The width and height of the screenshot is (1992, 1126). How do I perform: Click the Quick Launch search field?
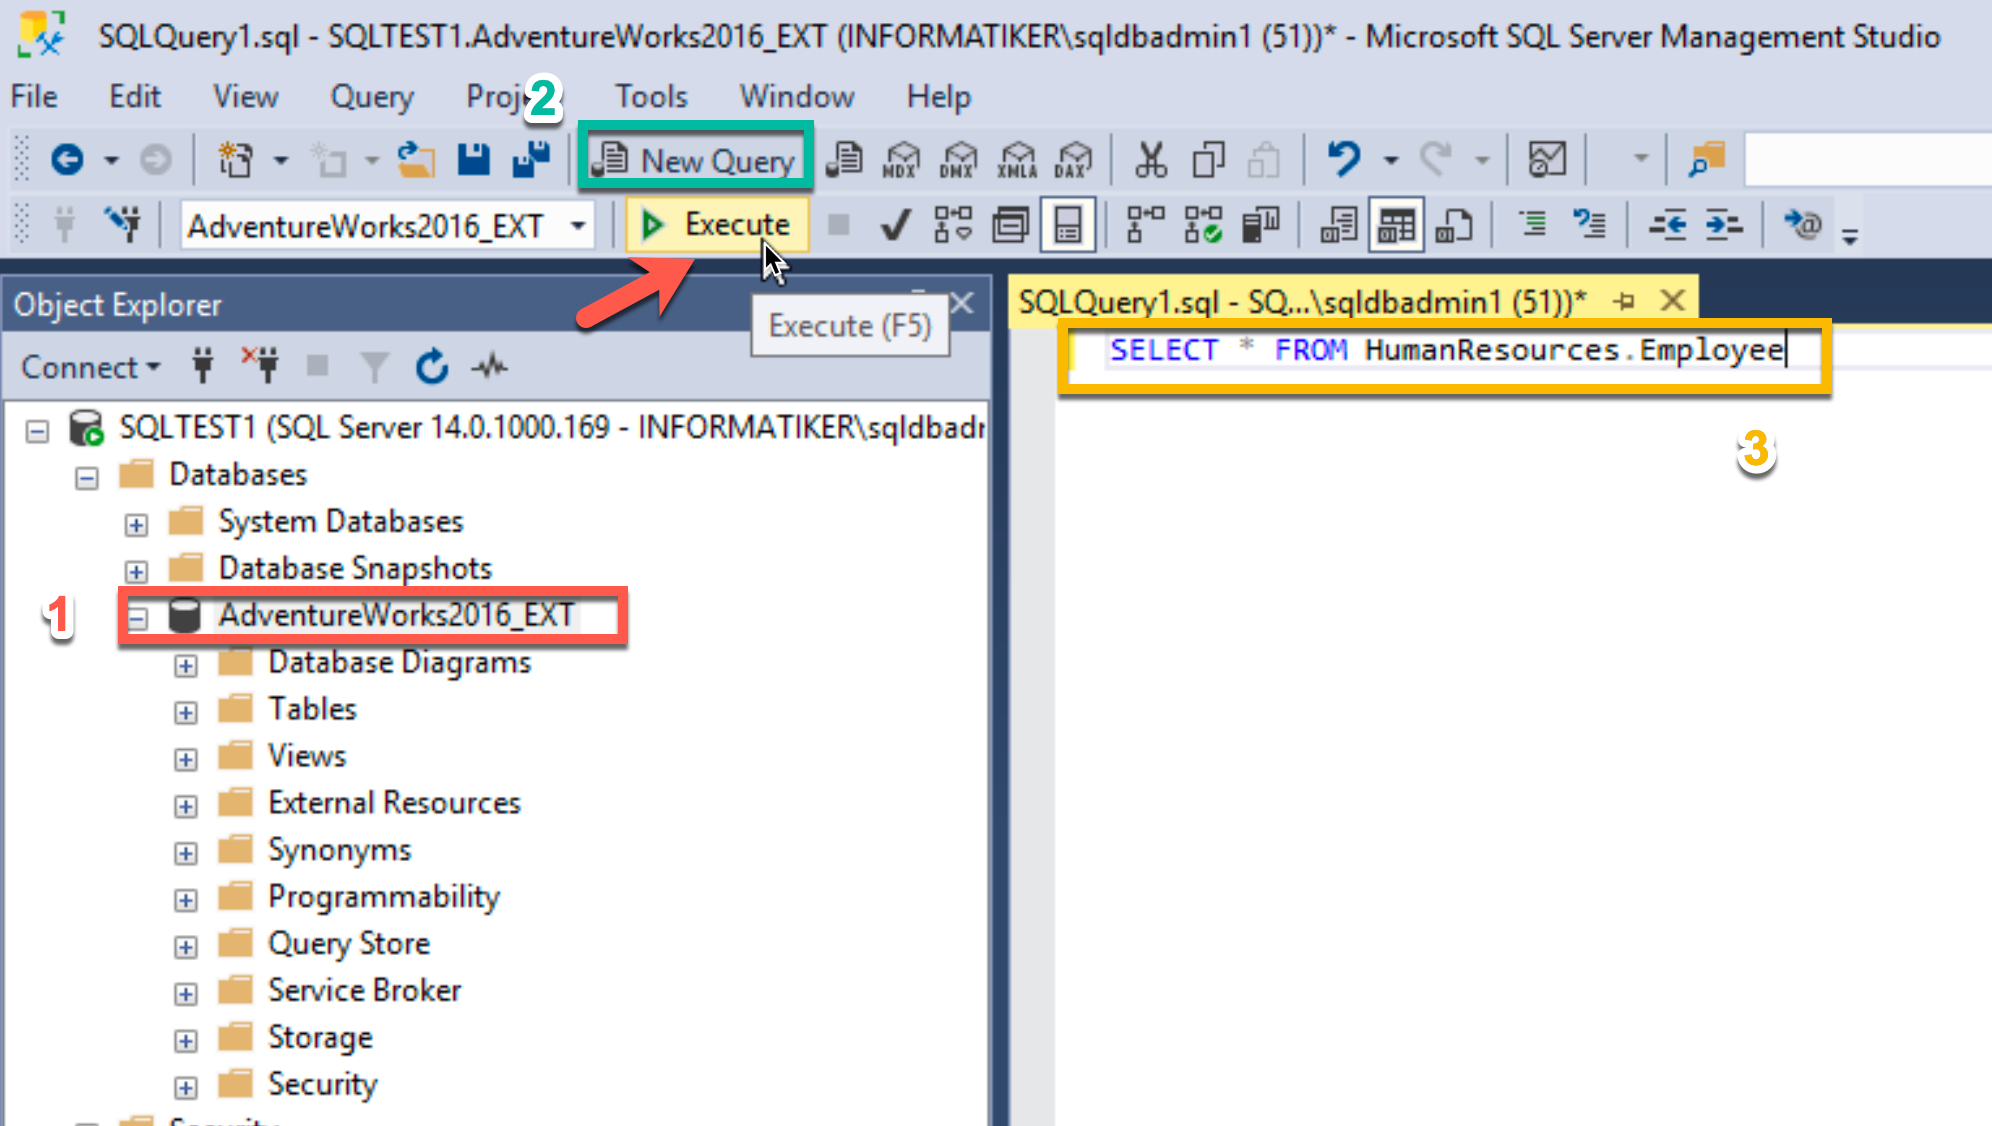[x=1868, y=160]
